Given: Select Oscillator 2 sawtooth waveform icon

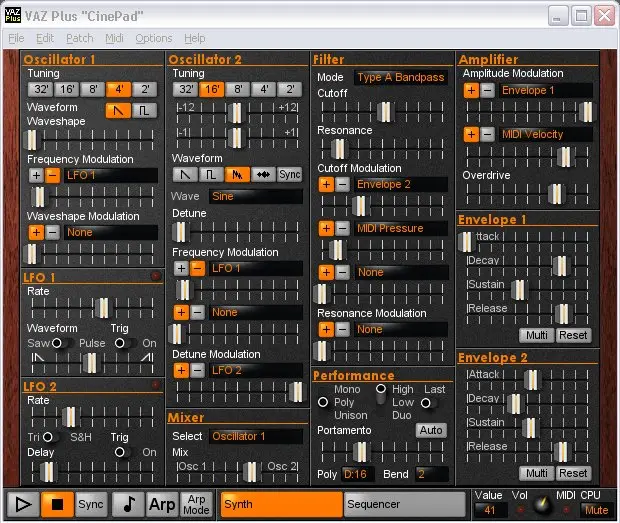Looking at the screenshot, I should click(x=185, y=174).
